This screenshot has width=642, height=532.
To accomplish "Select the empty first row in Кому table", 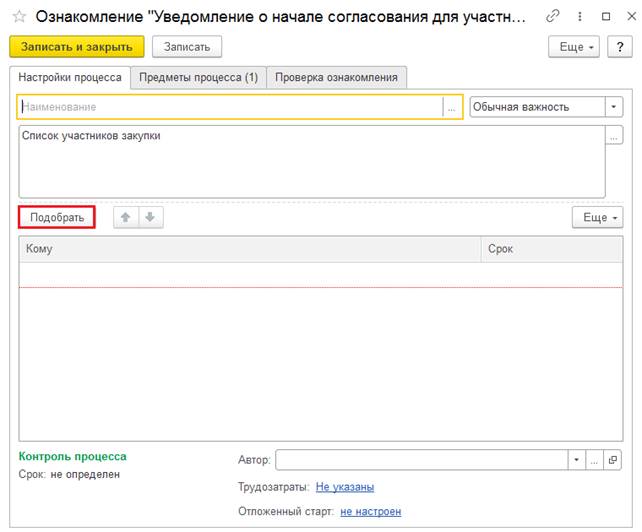I will click(321, 275).
